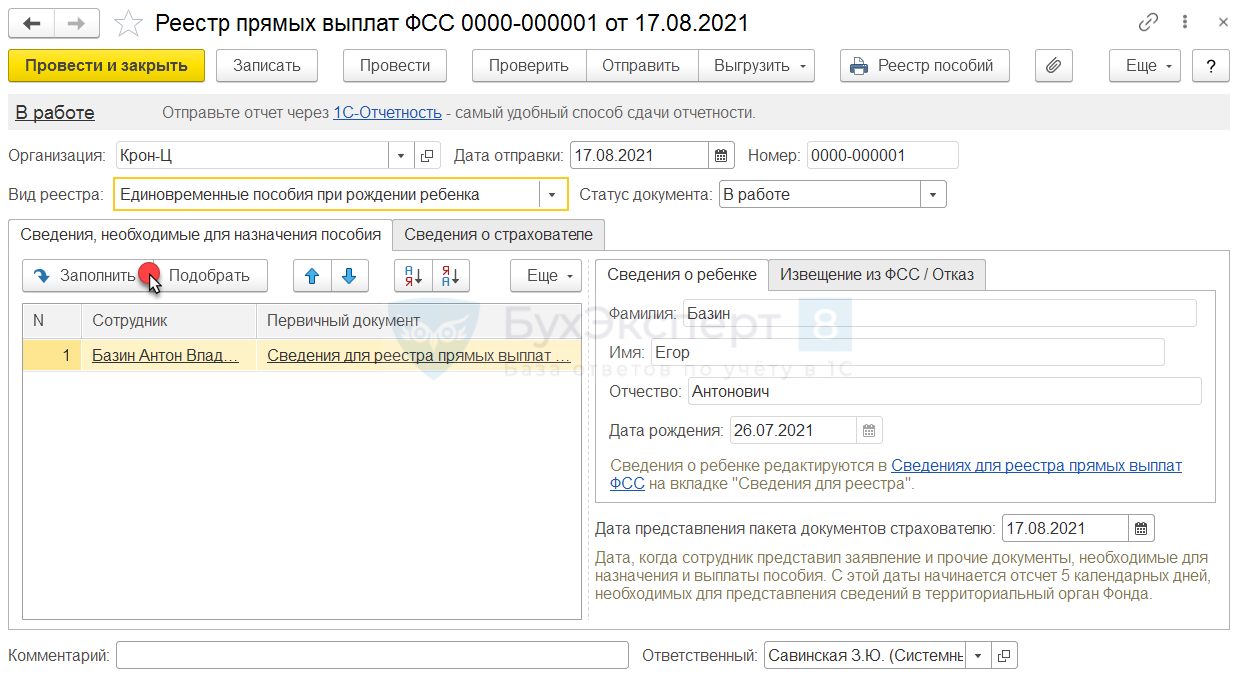This screenshot has height=679, width=1241.
Task: Move row up with blue up arrow
Action: tap(312, 275)
